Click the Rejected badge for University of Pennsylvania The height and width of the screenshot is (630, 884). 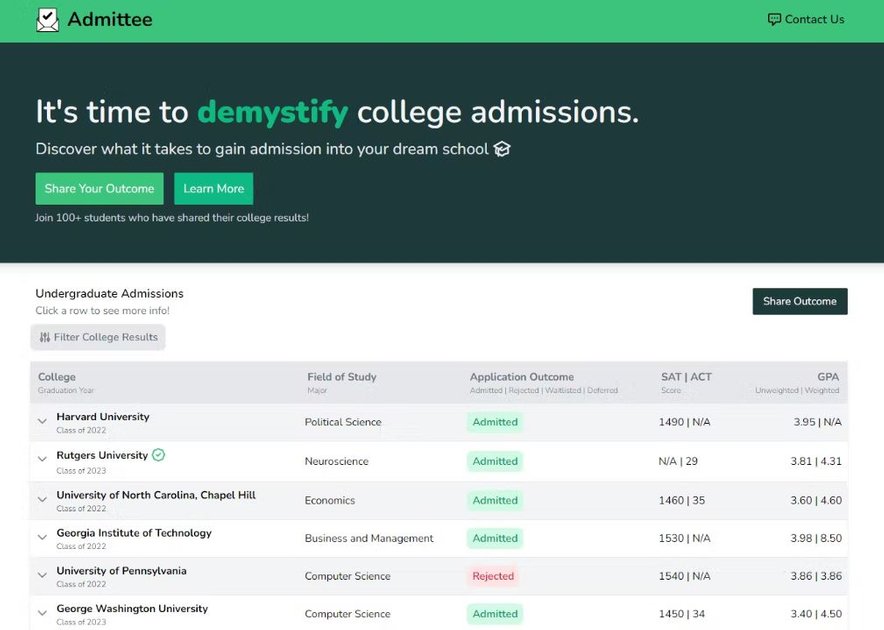click(494, 576)
